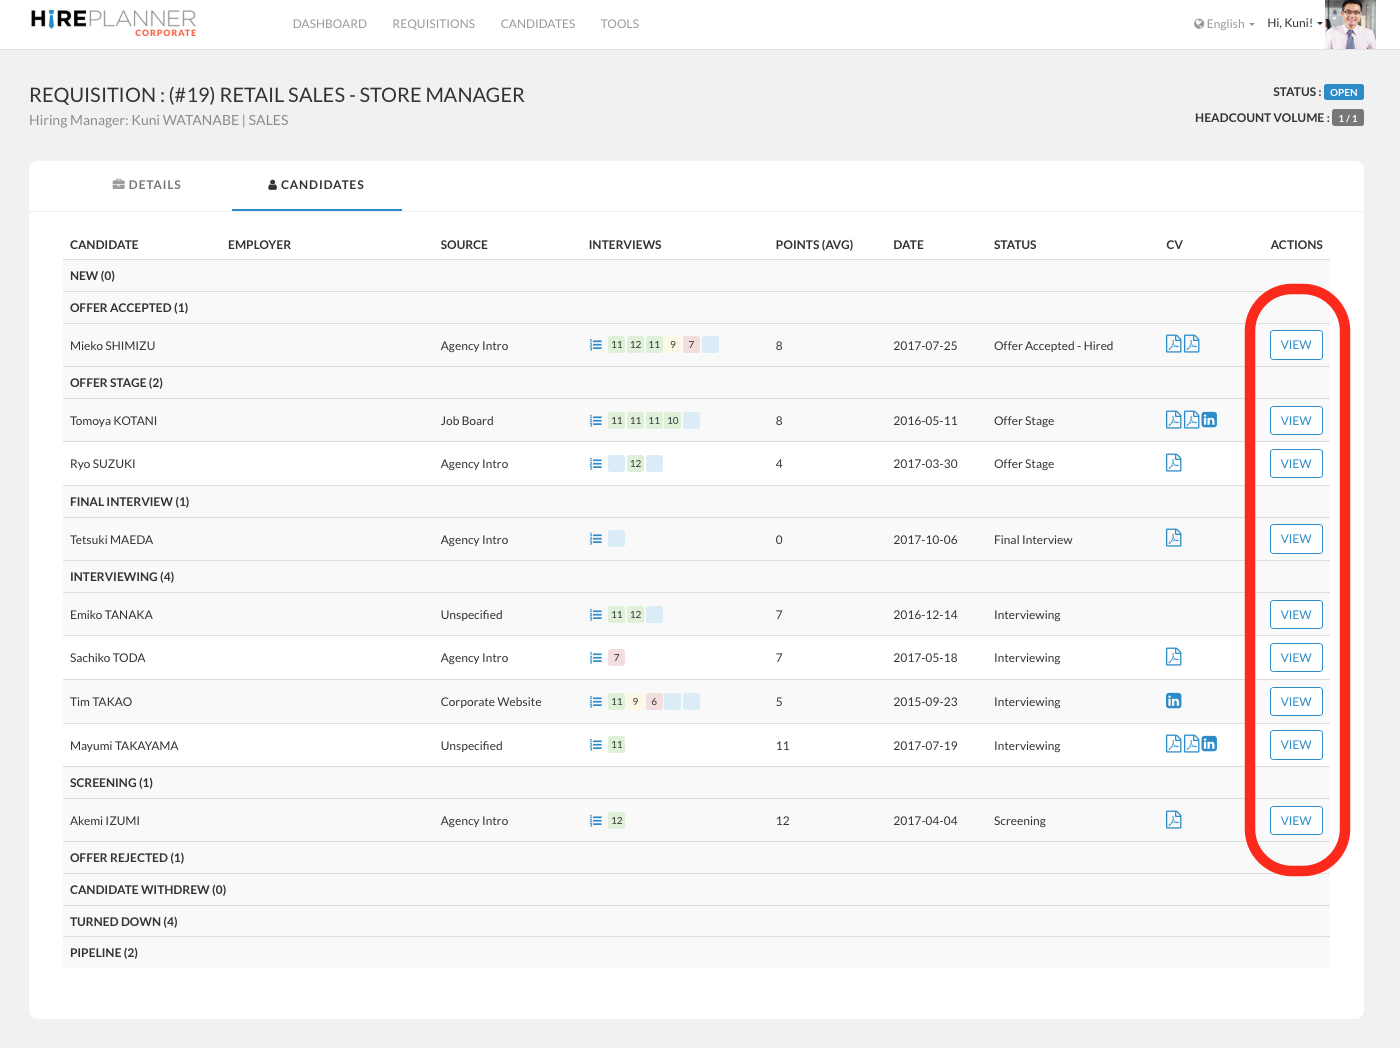Screen dimensions: 1400x1048
Task: Click the user profile photo
Action: 1350,24
